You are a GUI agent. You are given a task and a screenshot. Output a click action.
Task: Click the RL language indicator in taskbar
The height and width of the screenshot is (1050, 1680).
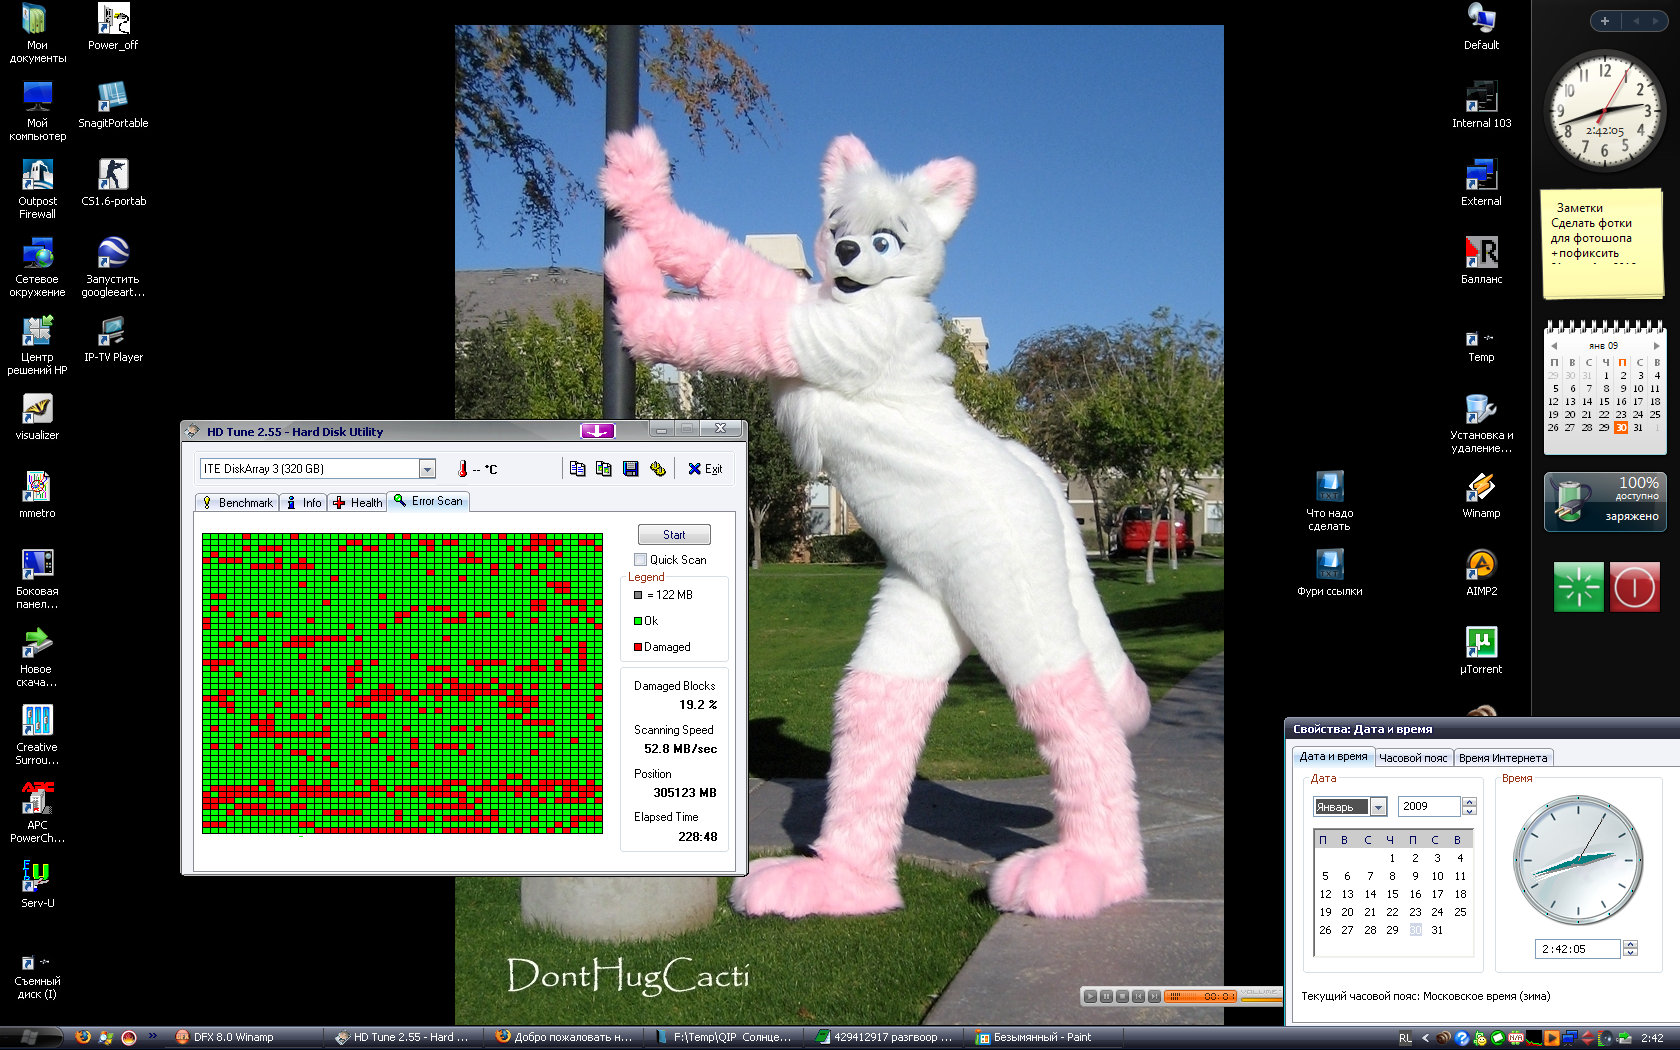pos(1405,1038)
